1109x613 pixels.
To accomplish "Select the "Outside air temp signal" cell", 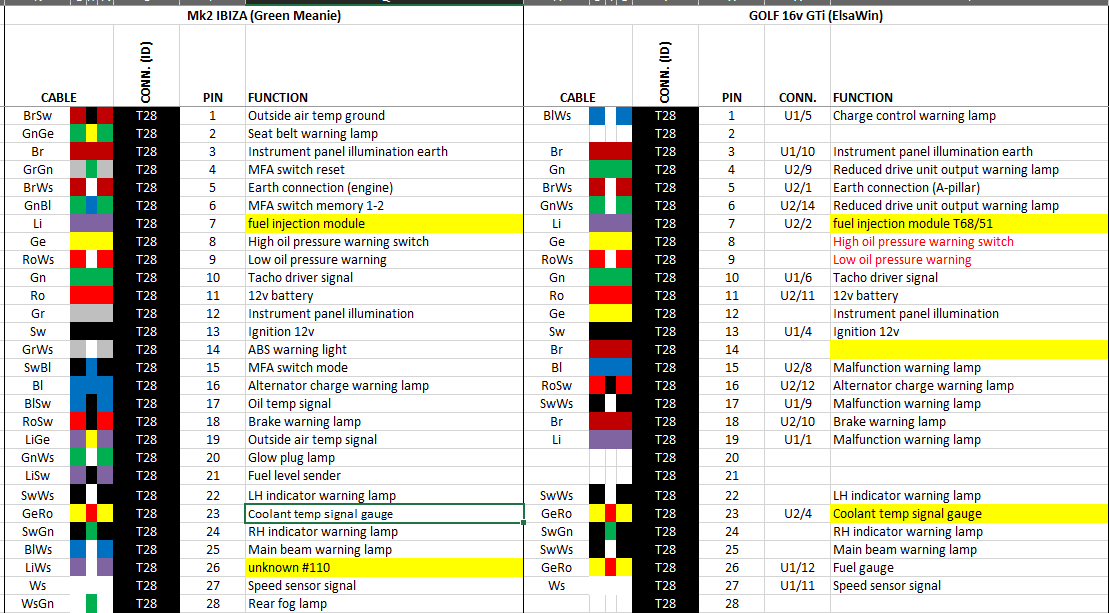I will (x=384, y=440).
